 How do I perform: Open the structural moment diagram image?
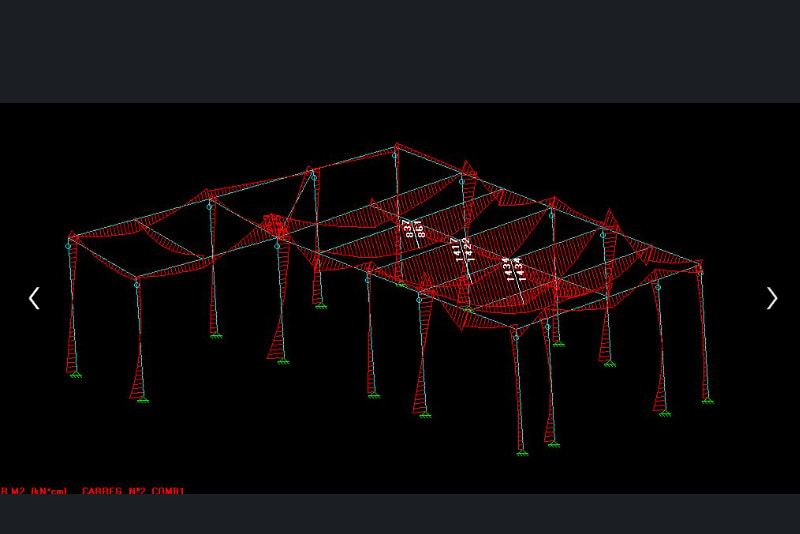400,298
